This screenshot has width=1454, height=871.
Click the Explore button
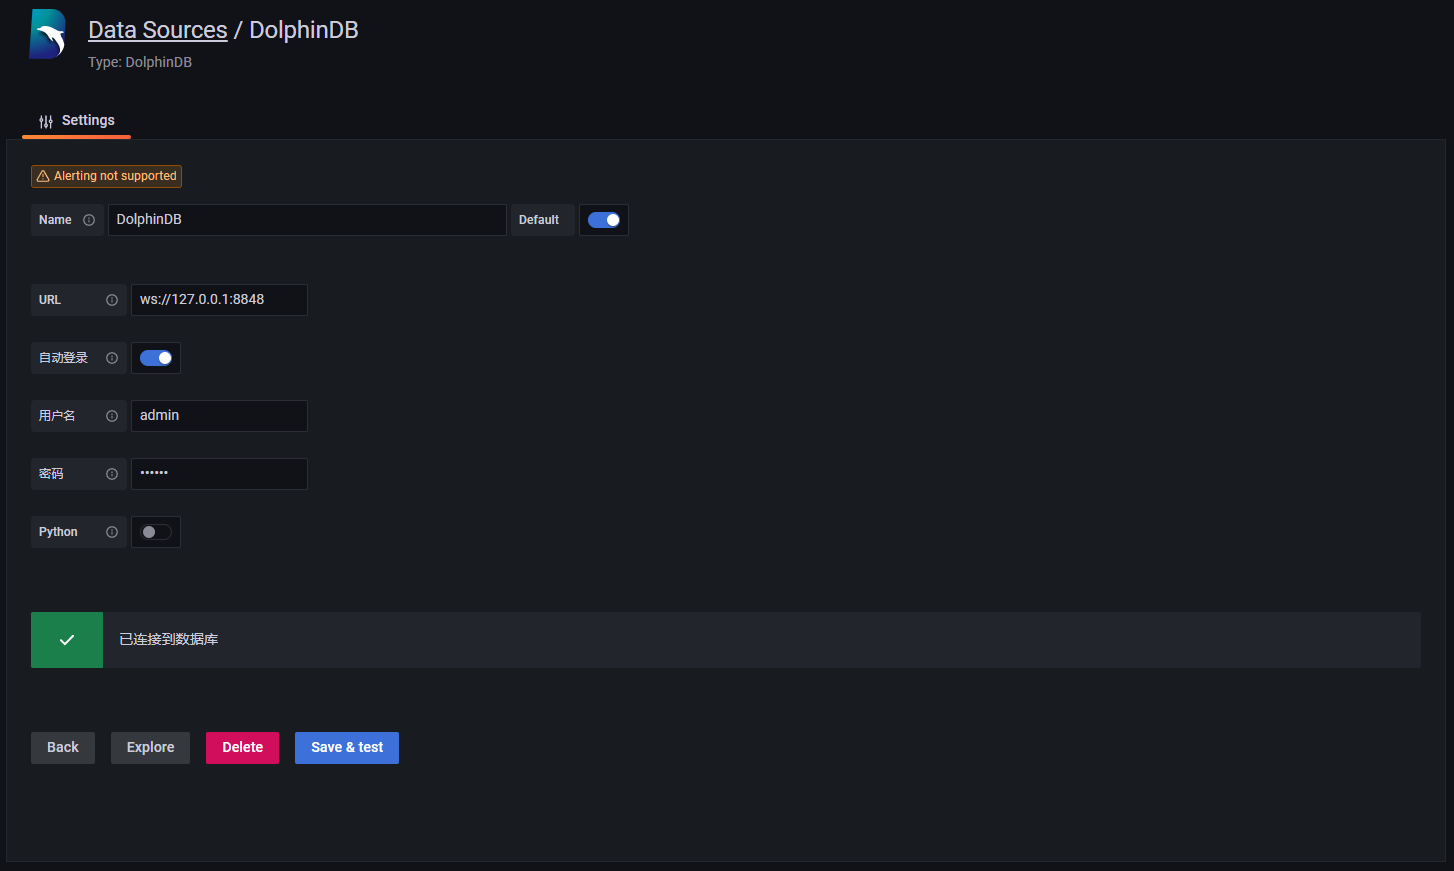(150, 748)
